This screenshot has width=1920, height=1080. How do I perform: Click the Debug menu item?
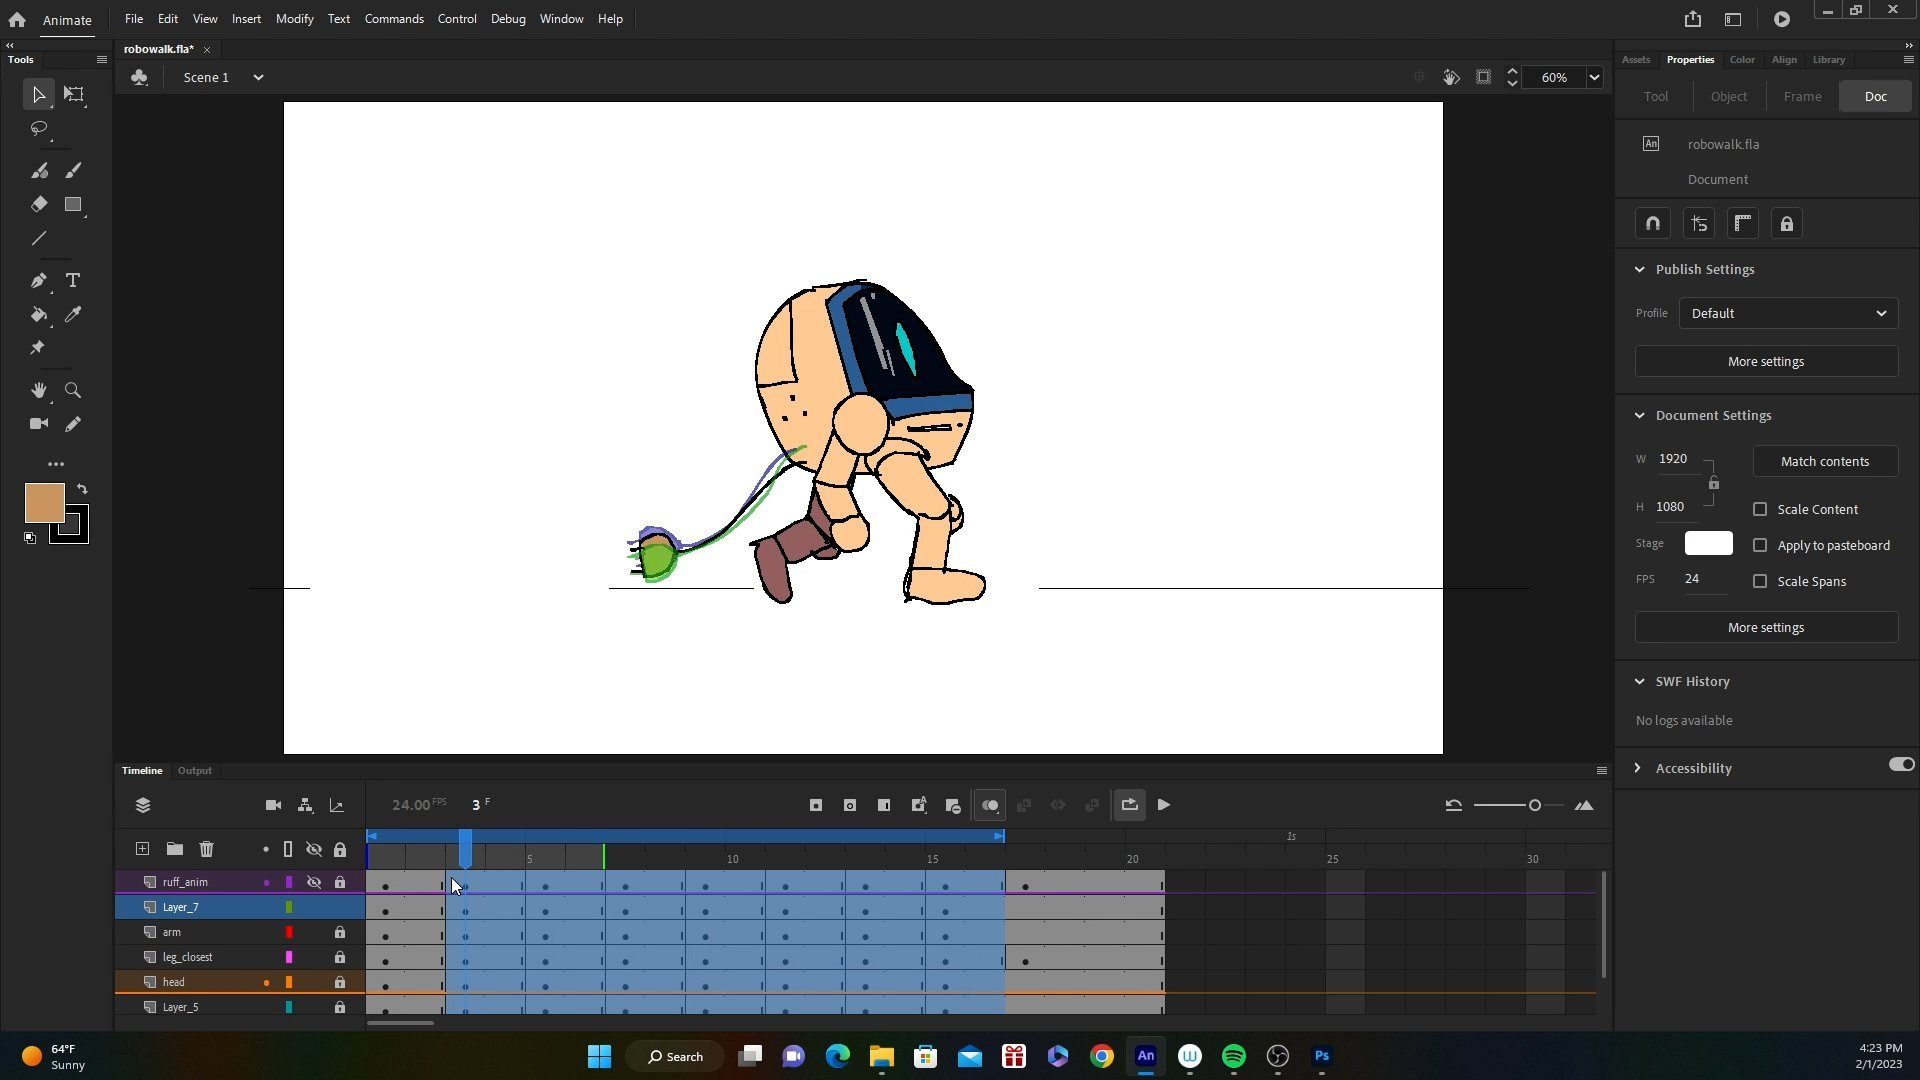coord(508,18)
